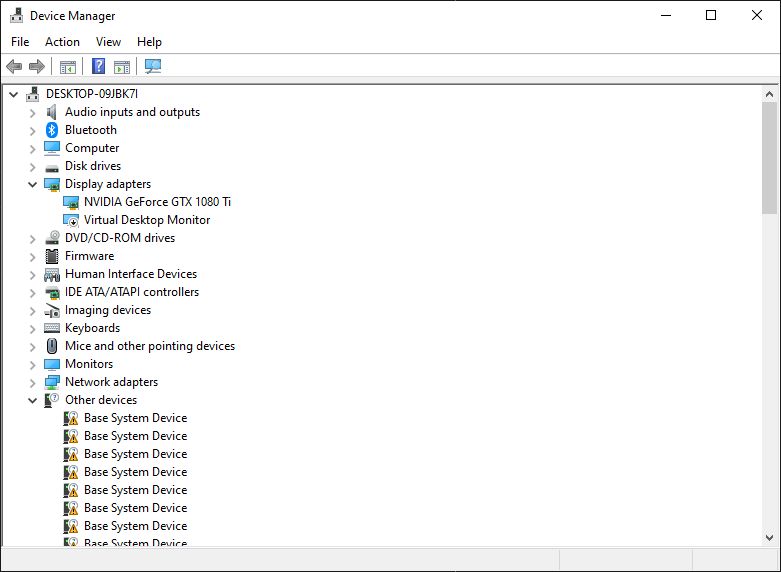
Task: Select the NVIDIA GeForce GTX 1080 Ti entry
Action: coord(157,202)
